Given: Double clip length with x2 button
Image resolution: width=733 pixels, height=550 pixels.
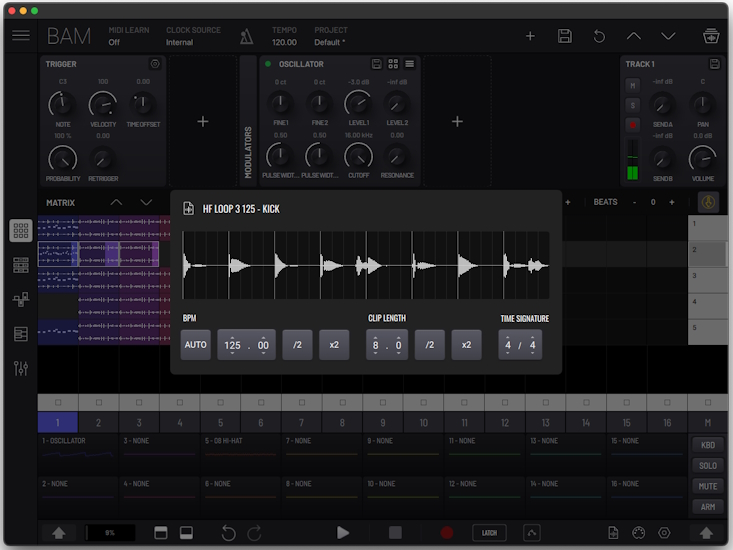Looking at the screenshot, I should point(466,345).
